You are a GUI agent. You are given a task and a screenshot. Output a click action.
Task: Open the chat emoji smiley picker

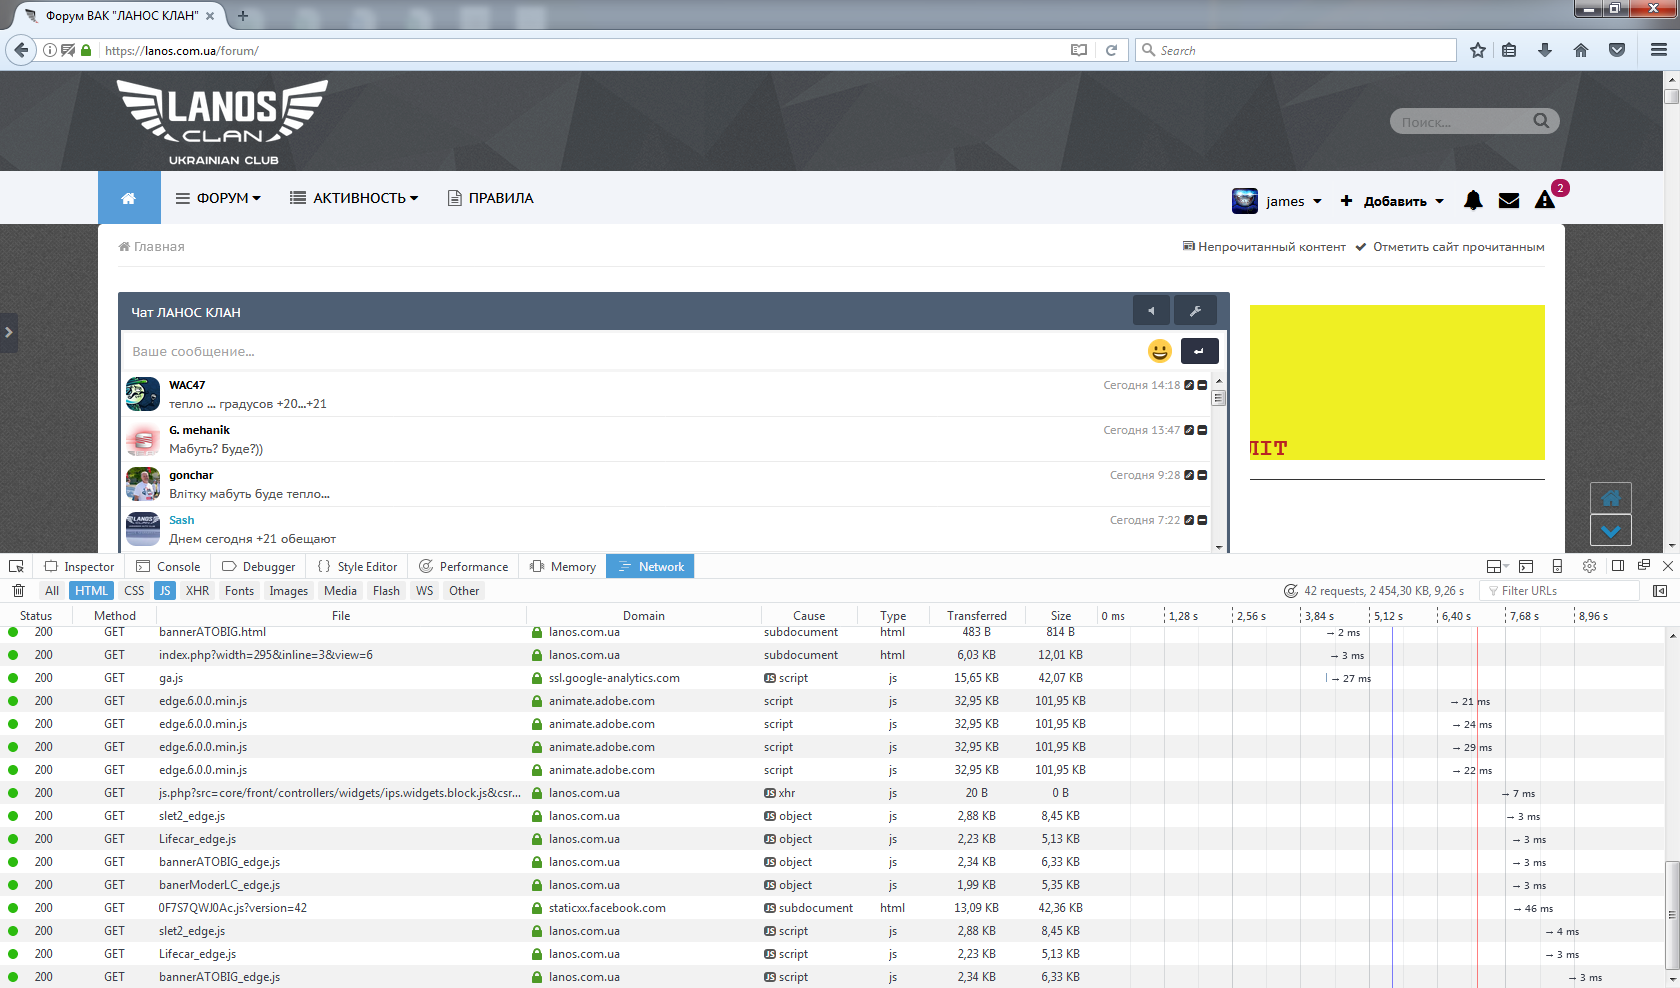[1159, 351]
